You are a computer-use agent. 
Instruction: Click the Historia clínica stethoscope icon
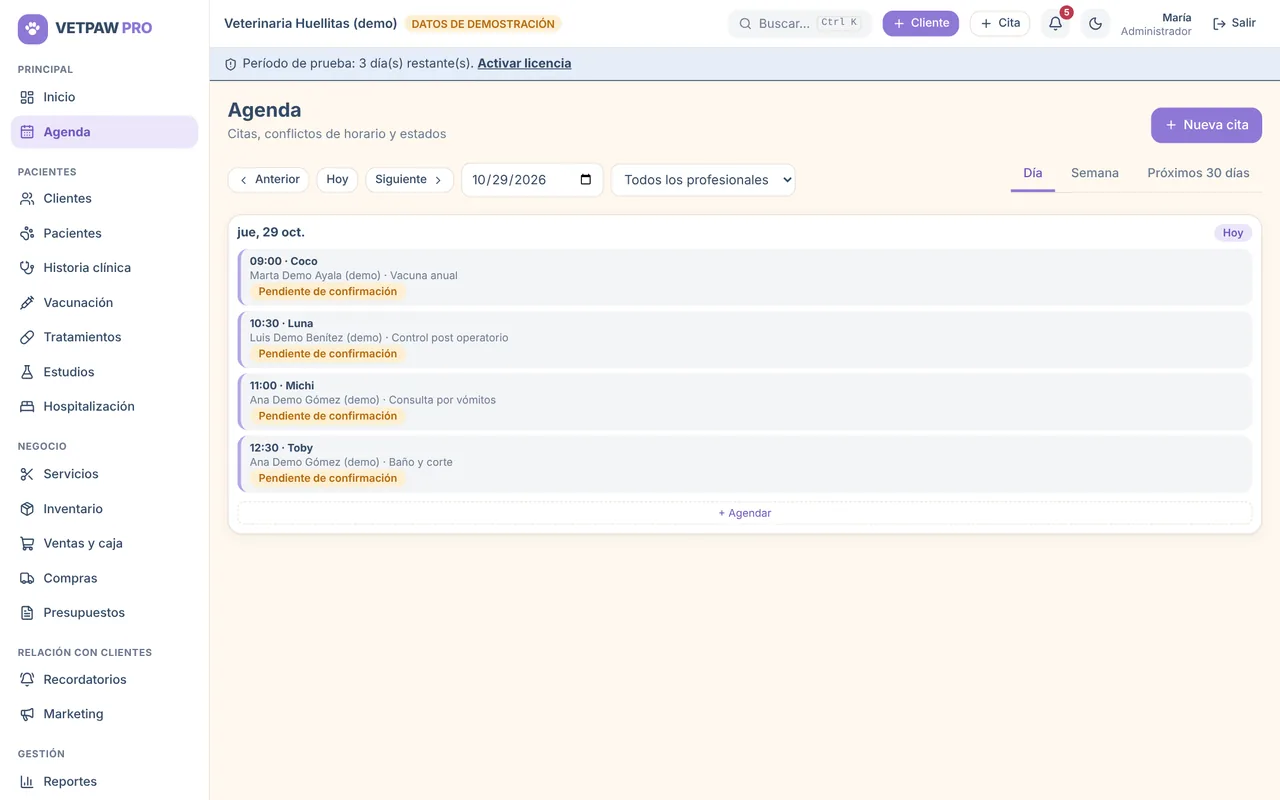point(27,268)
